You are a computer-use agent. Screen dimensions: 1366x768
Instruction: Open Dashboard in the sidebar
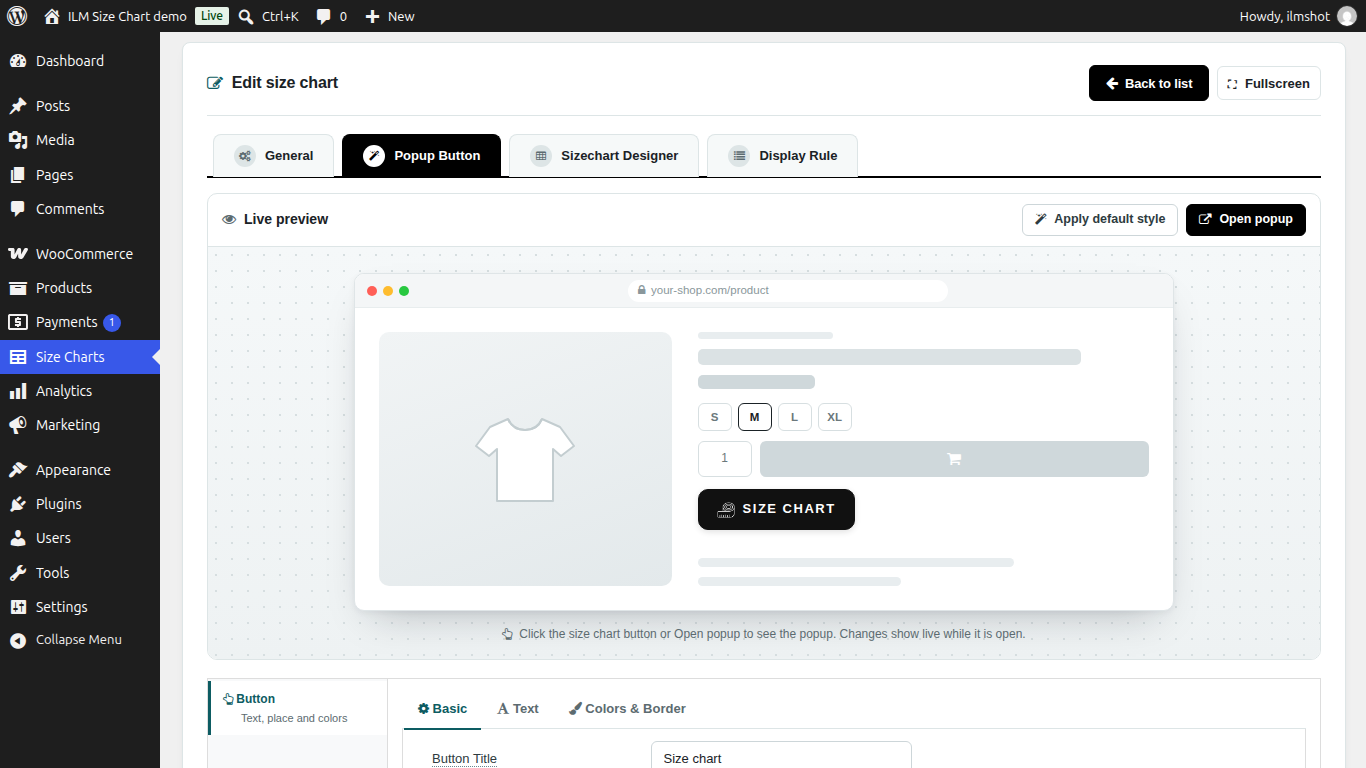pyautogui.click(x=80, y=61)
